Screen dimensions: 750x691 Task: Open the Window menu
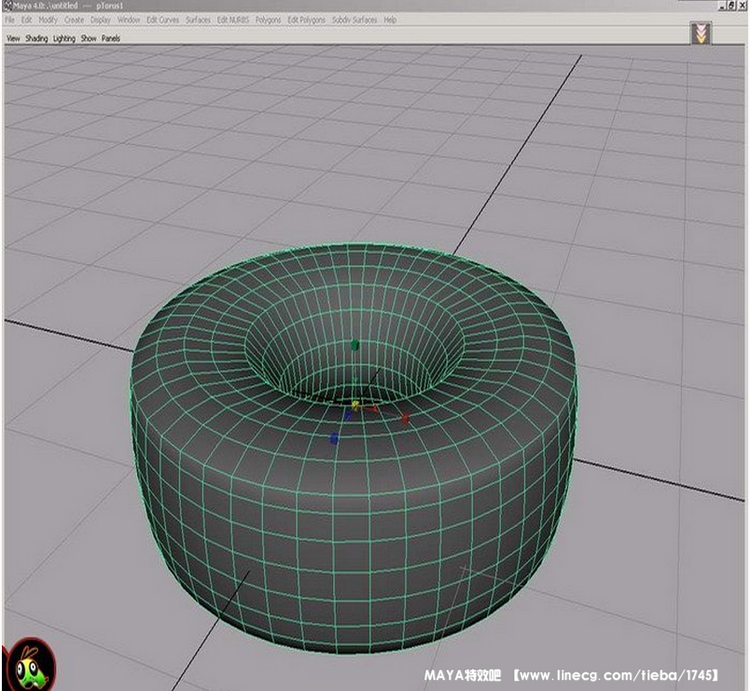coord(129,20)
